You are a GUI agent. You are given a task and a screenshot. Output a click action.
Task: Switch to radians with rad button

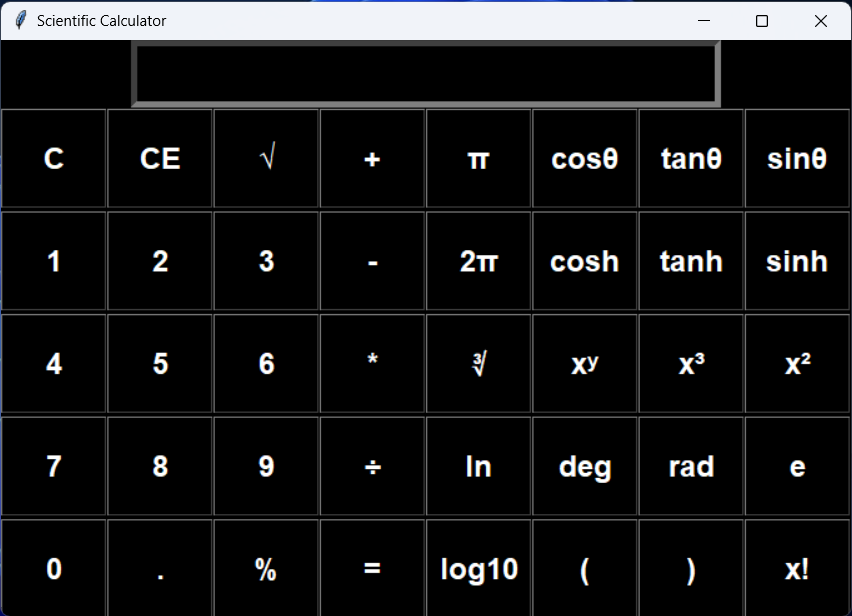(x=690, y=466)
